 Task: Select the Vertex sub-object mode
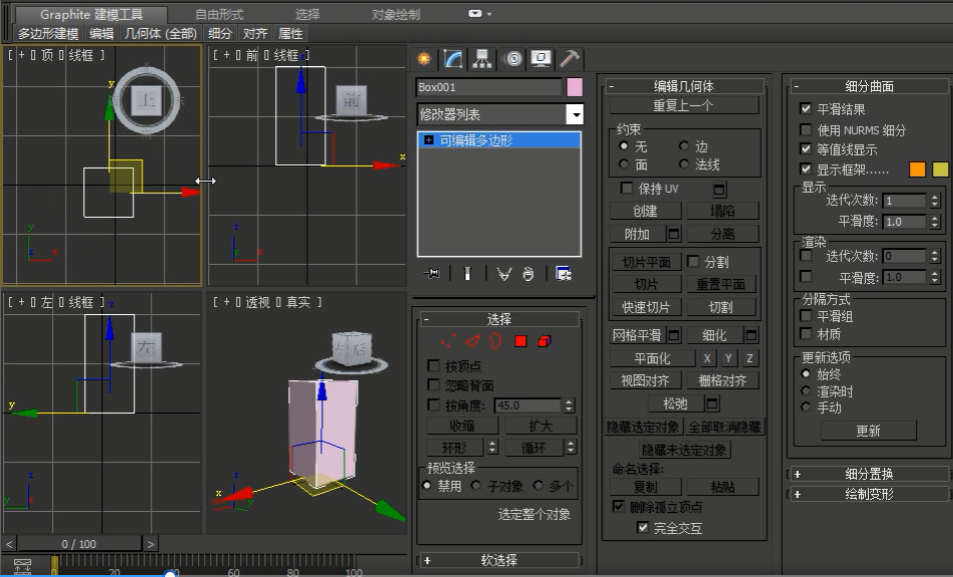coord(449,340)
